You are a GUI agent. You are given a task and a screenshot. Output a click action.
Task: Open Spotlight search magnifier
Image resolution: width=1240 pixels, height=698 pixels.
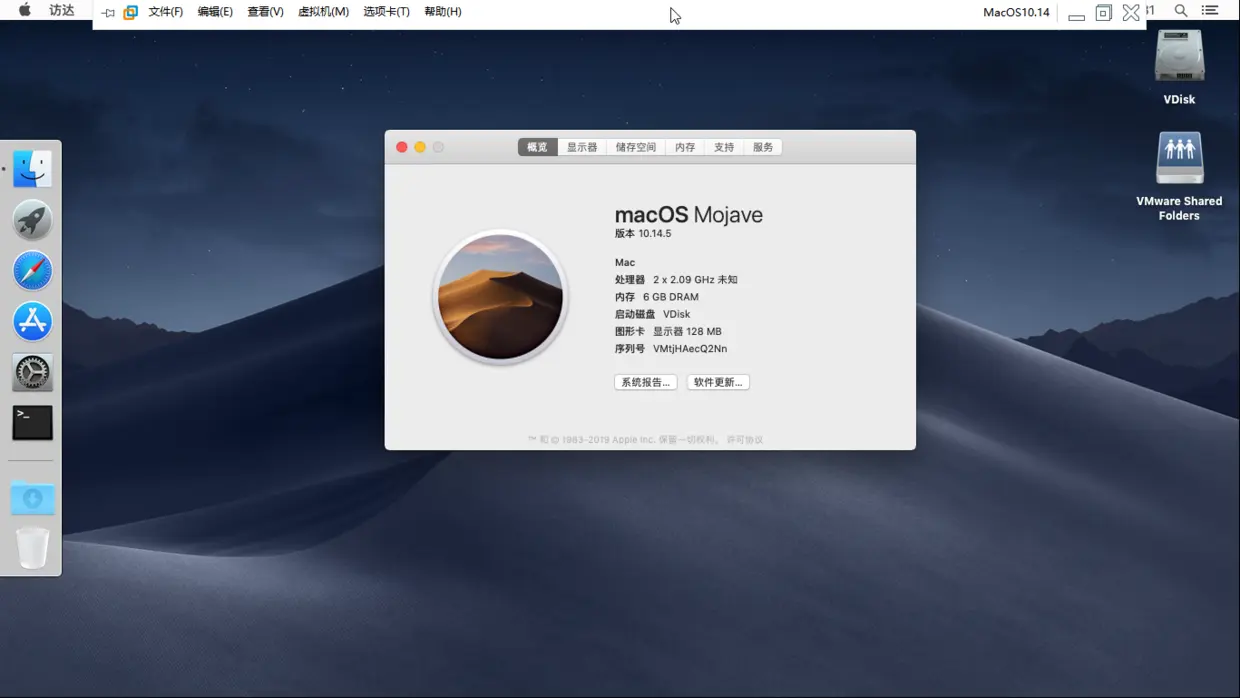[1181, 10]
